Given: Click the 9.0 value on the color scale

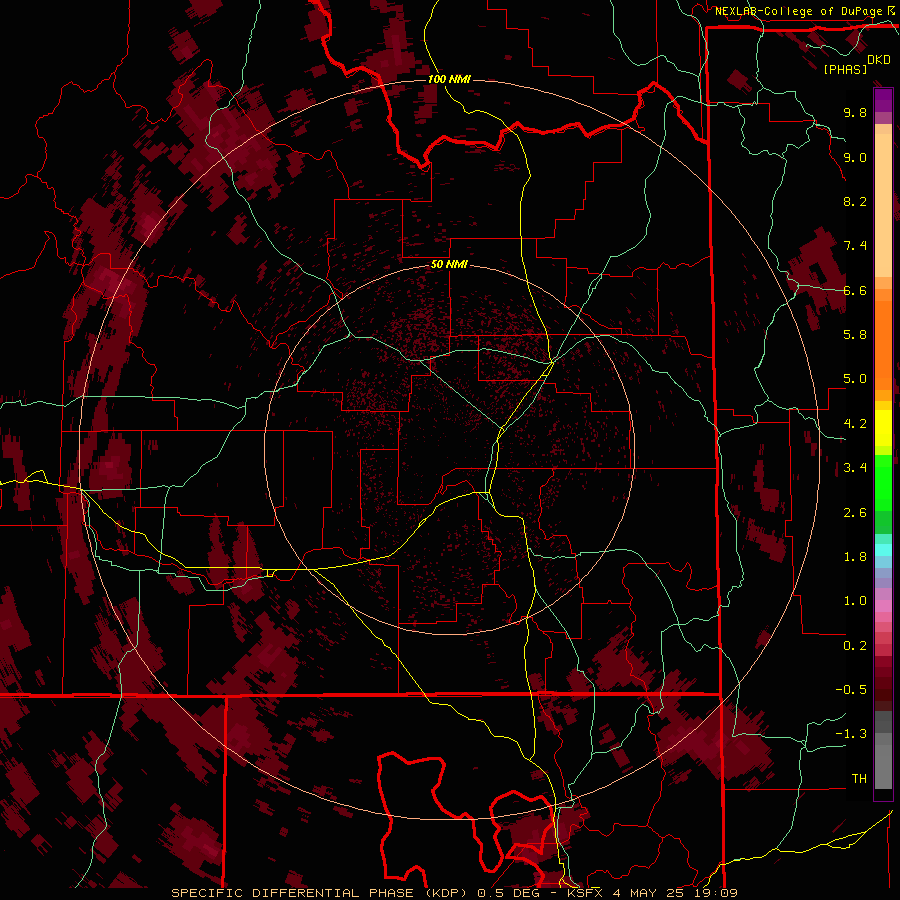Looking at the screenshot, I should click(855, 157).
